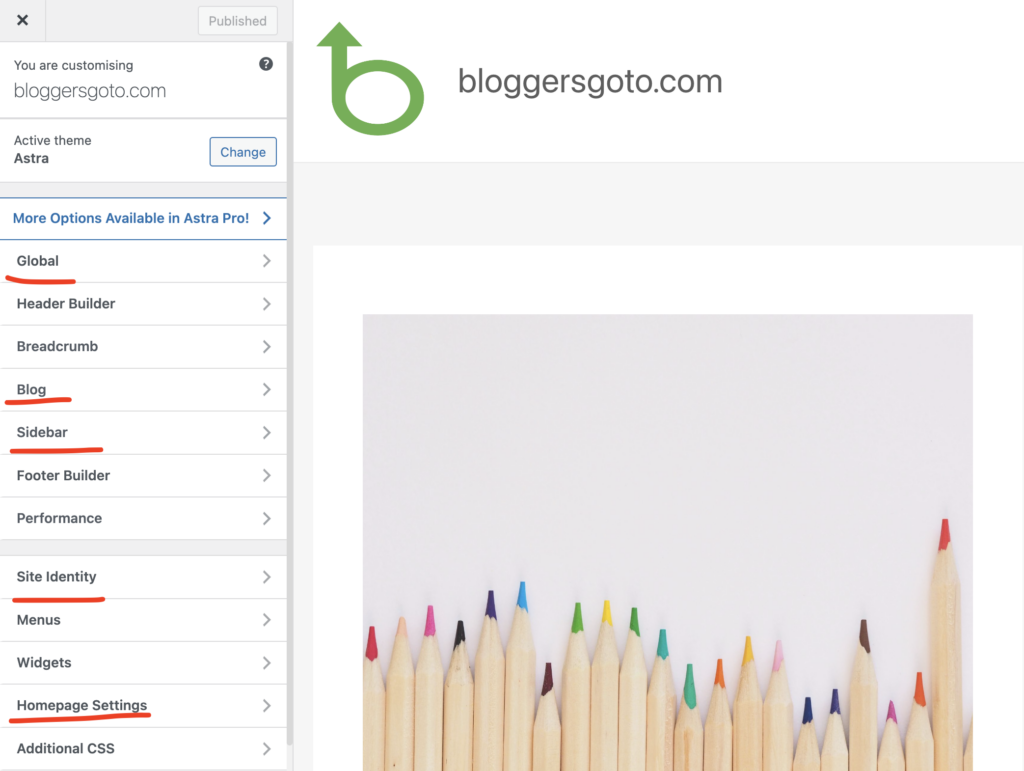Click the green b logo

[370, 79]
